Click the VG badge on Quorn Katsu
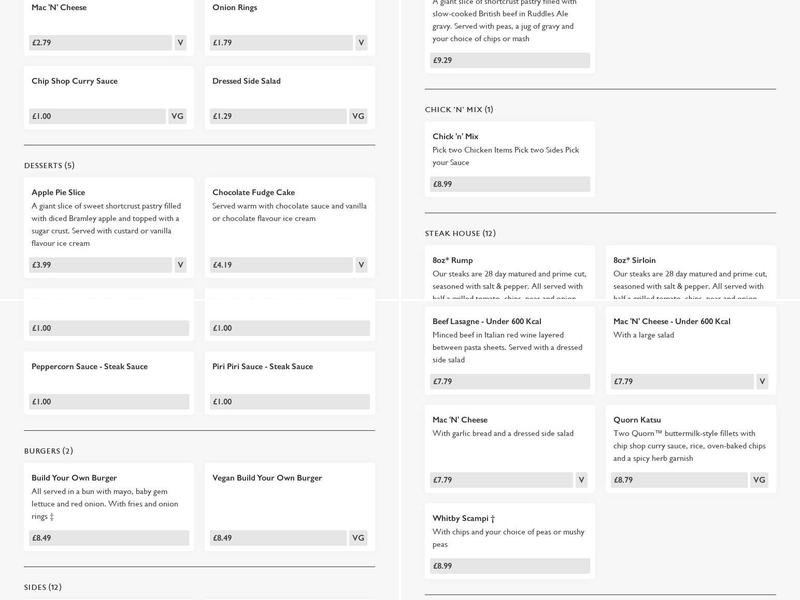The height and width of the screenshot is (600, 800). (759, 480)
